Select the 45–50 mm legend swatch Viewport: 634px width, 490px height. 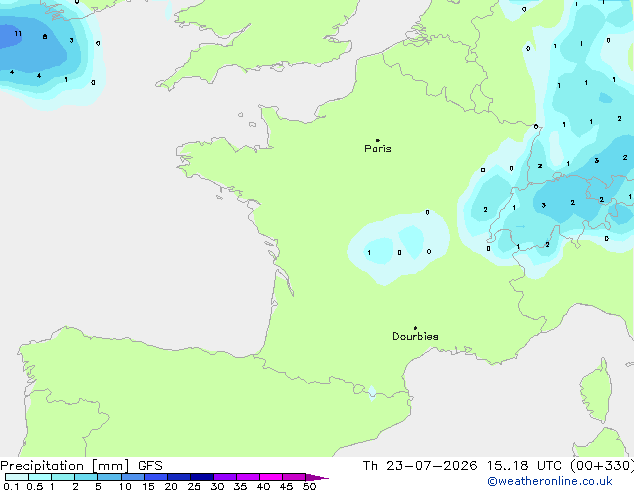(x=294, y=477)
